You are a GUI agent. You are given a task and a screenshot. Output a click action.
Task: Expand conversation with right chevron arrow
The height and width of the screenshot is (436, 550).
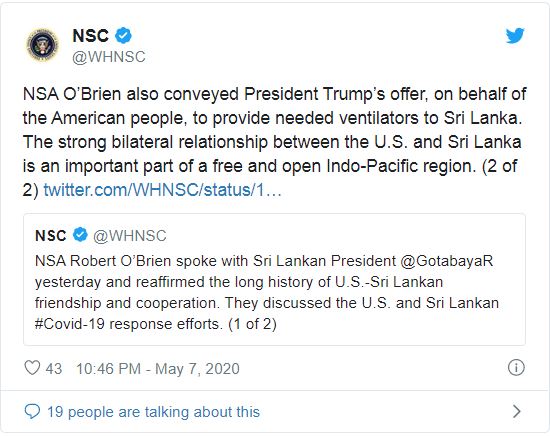coord(516,411)
